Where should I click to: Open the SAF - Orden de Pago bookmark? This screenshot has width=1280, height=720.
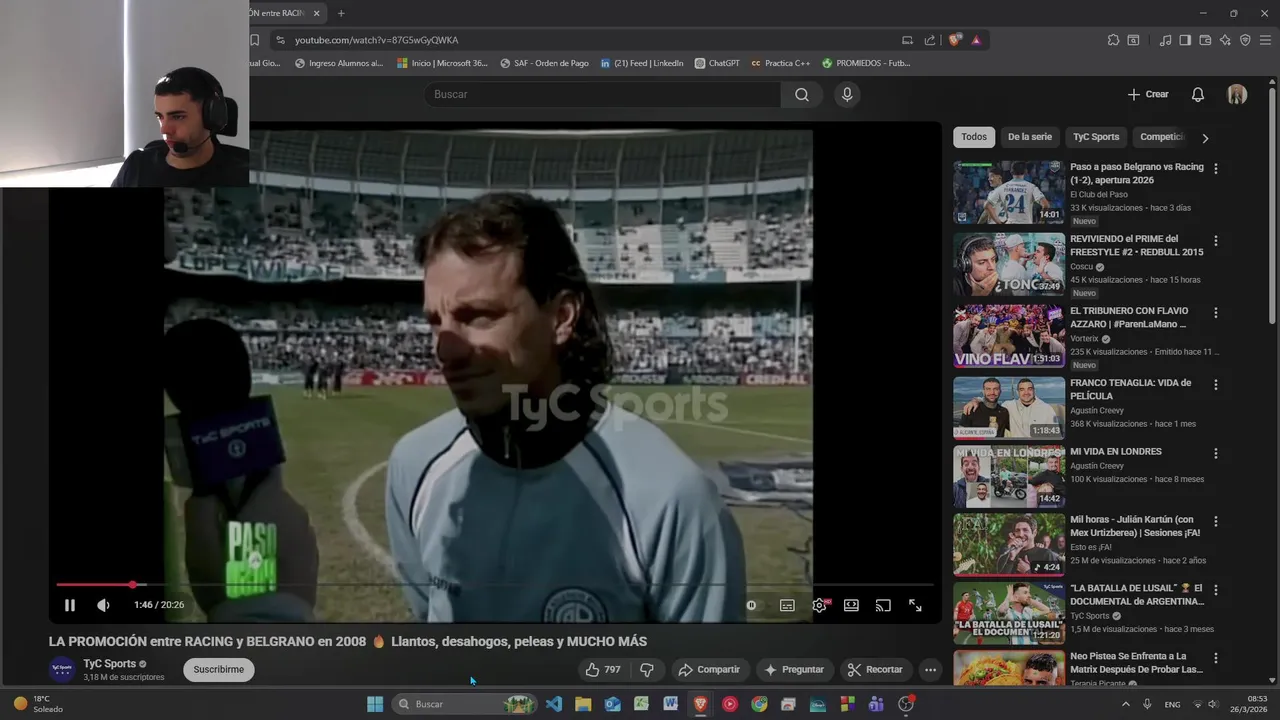[x=543, y=63]
